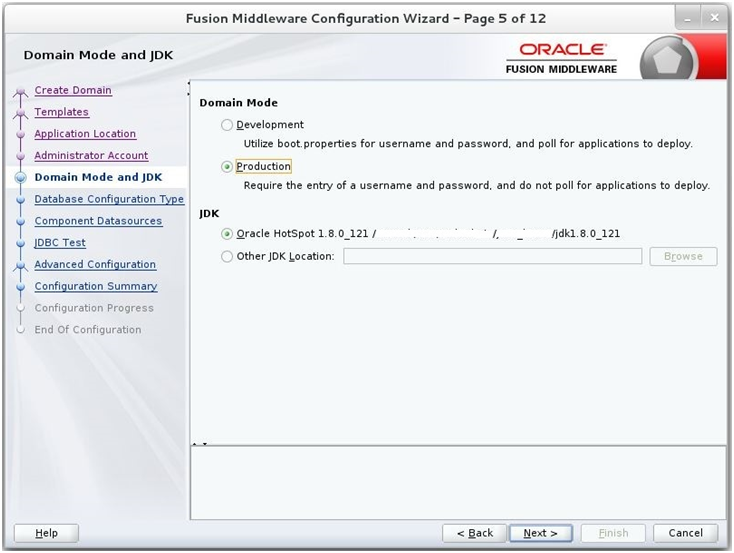Open the Configuration Summary step
734x553 pixels.
(96, 286)
